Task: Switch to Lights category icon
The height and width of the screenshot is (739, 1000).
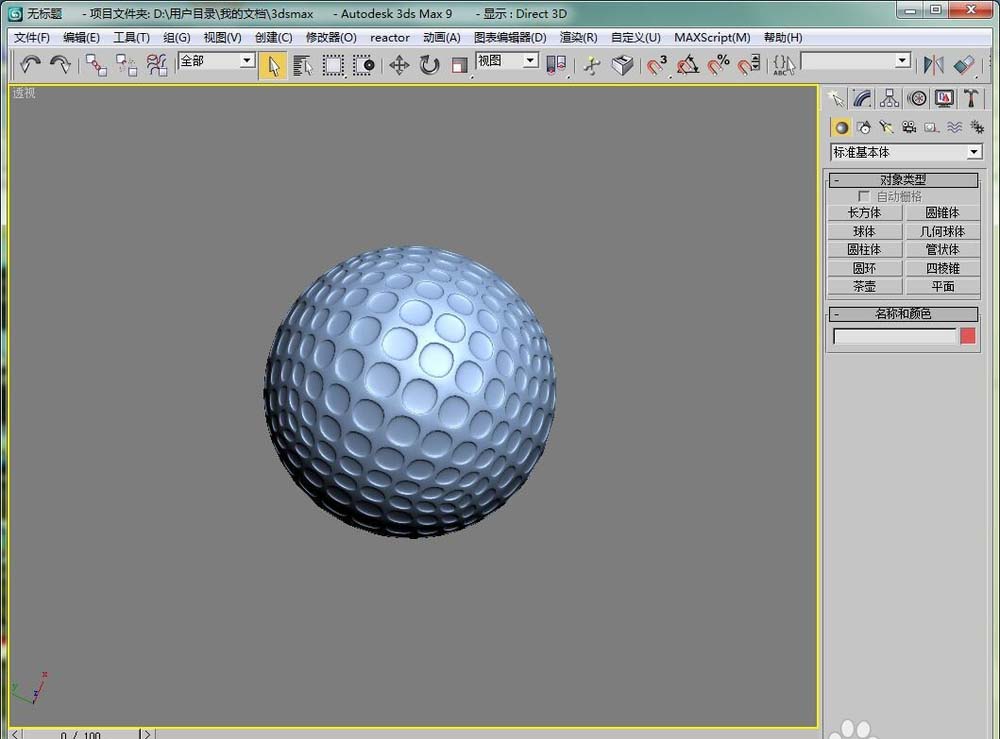Action: point(886,127)
